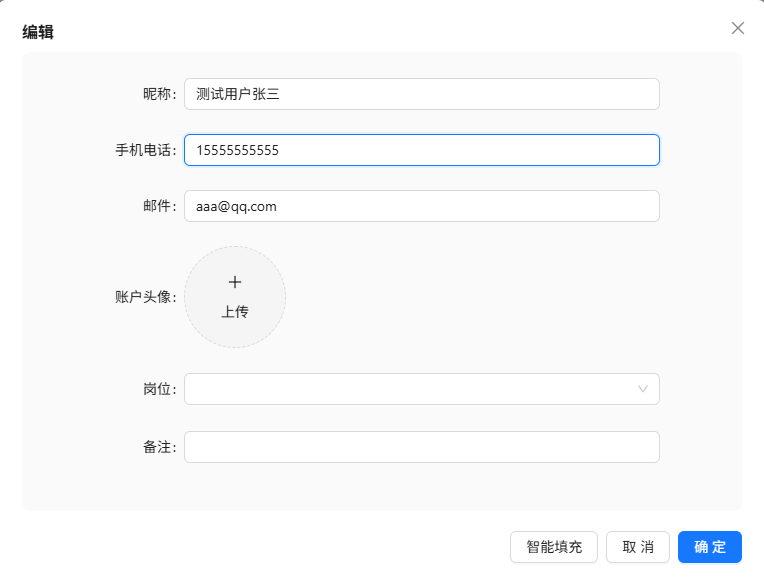
Task: Click the 手机电话 field label
Action: pyautogui.click(x=145, y=150)
